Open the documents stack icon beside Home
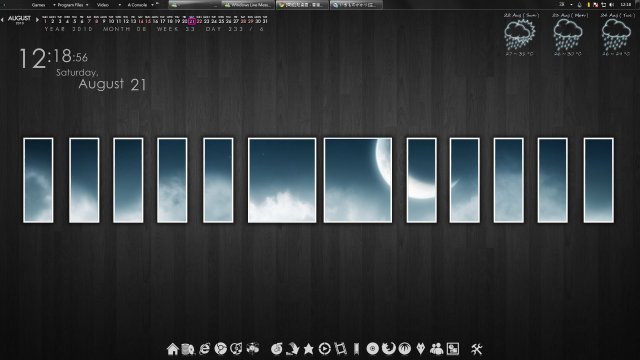This screenshot has height=360, width=640. [188, 349]
